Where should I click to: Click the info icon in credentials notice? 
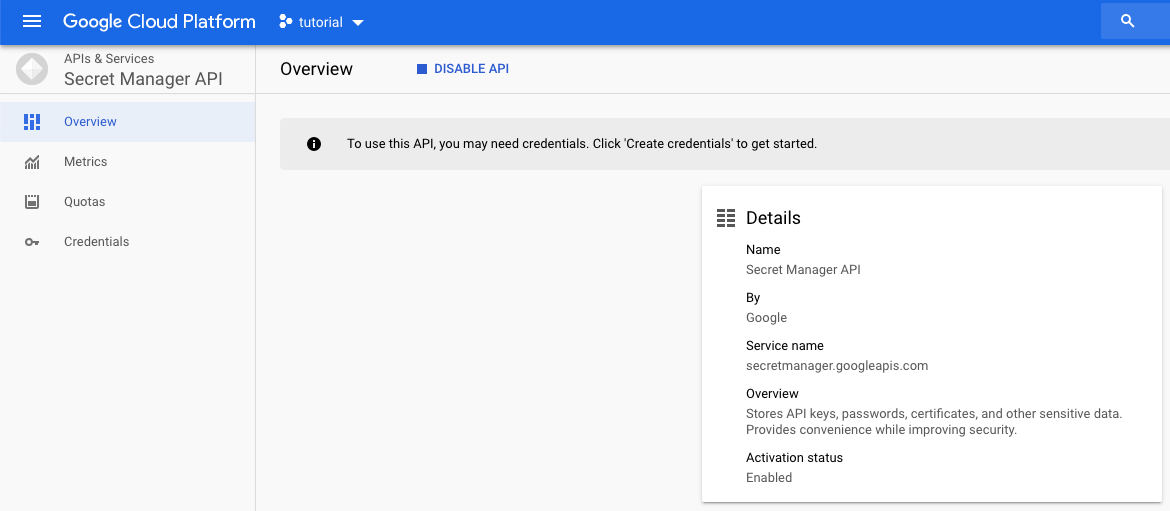pos(314,143)
